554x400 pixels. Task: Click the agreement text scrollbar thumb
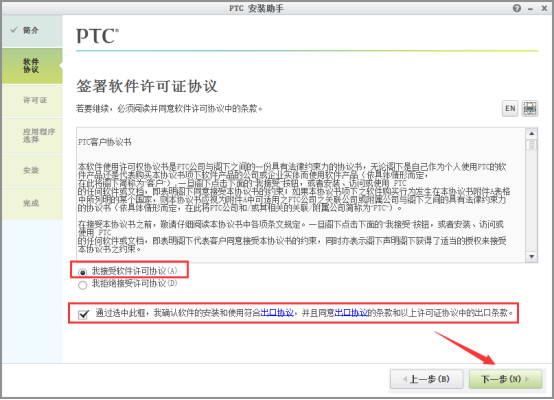[531, 145]
